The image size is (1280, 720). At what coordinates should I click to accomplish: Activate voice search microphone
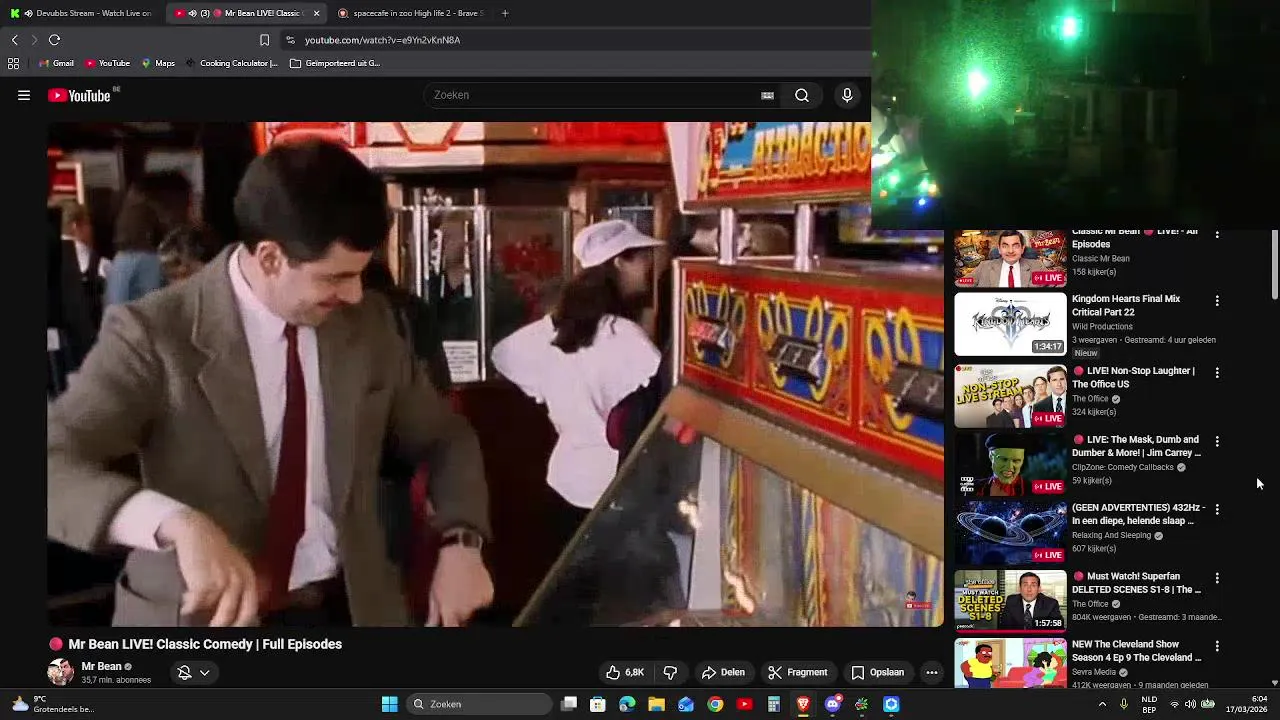point(847,95)
